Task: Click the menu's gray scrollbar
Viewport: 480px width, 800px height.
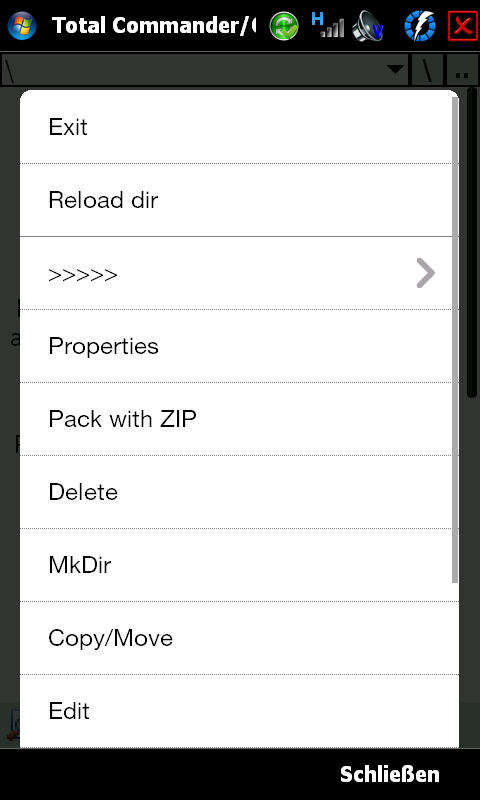Action: click(455, 339)
